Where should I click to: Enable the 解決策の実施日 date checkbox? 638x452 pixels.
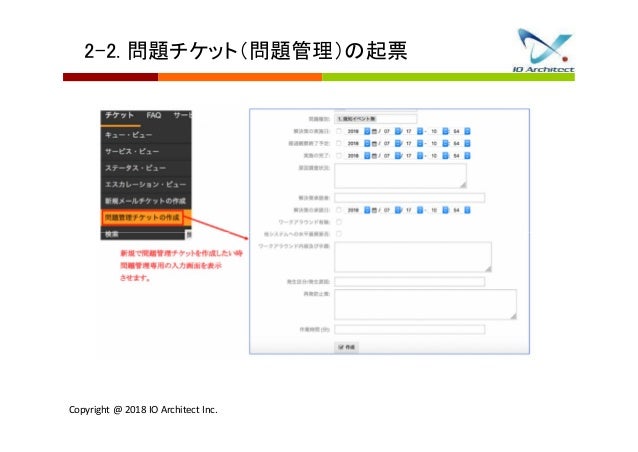(x=339, y=131)
